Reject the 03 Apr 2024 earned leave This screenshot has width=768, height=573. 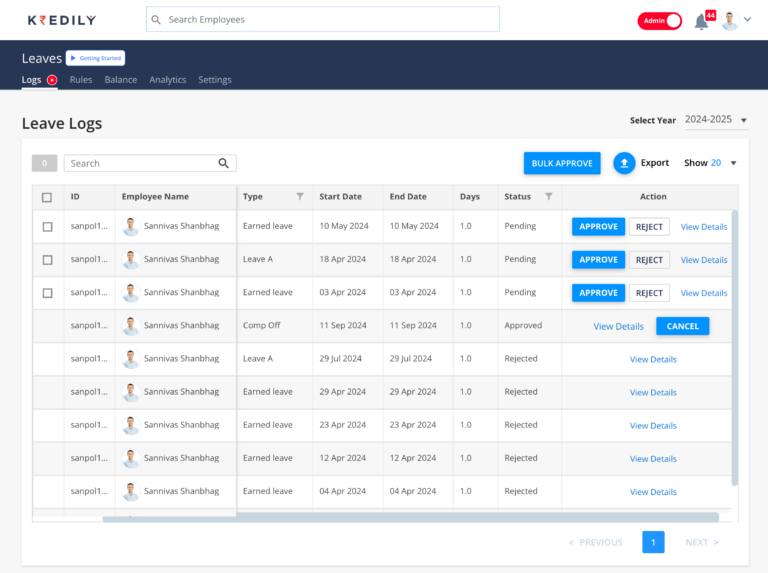[x=649, y=293]
